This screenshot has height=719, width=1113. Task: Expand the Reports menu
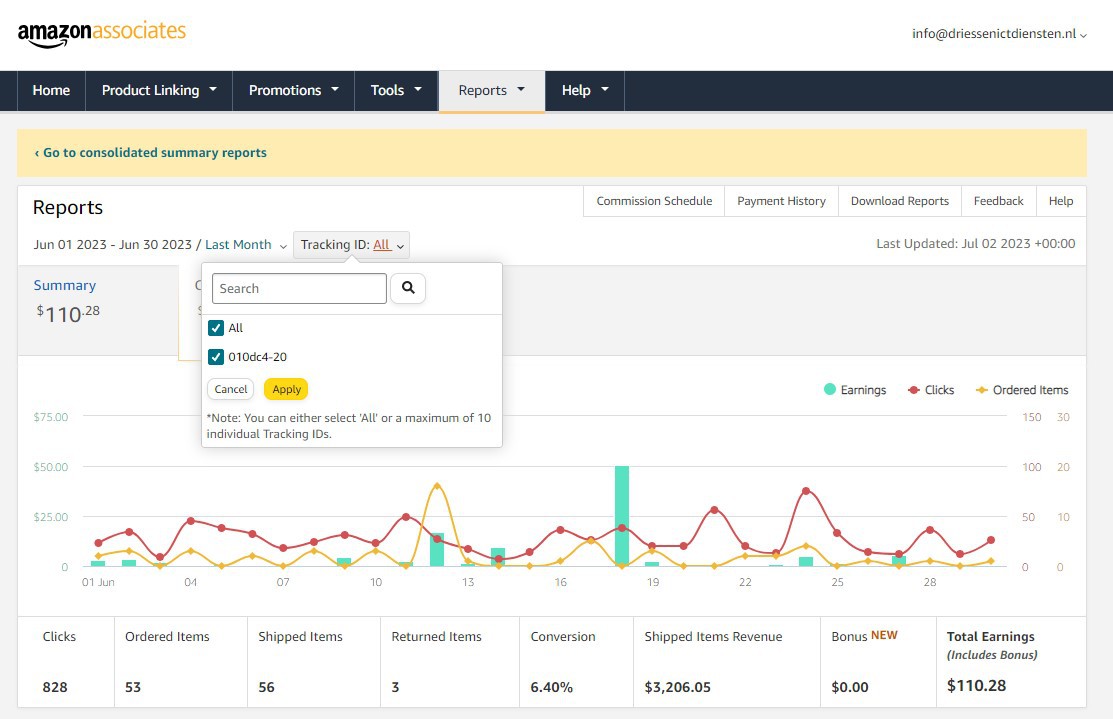[x=491, y=91]
